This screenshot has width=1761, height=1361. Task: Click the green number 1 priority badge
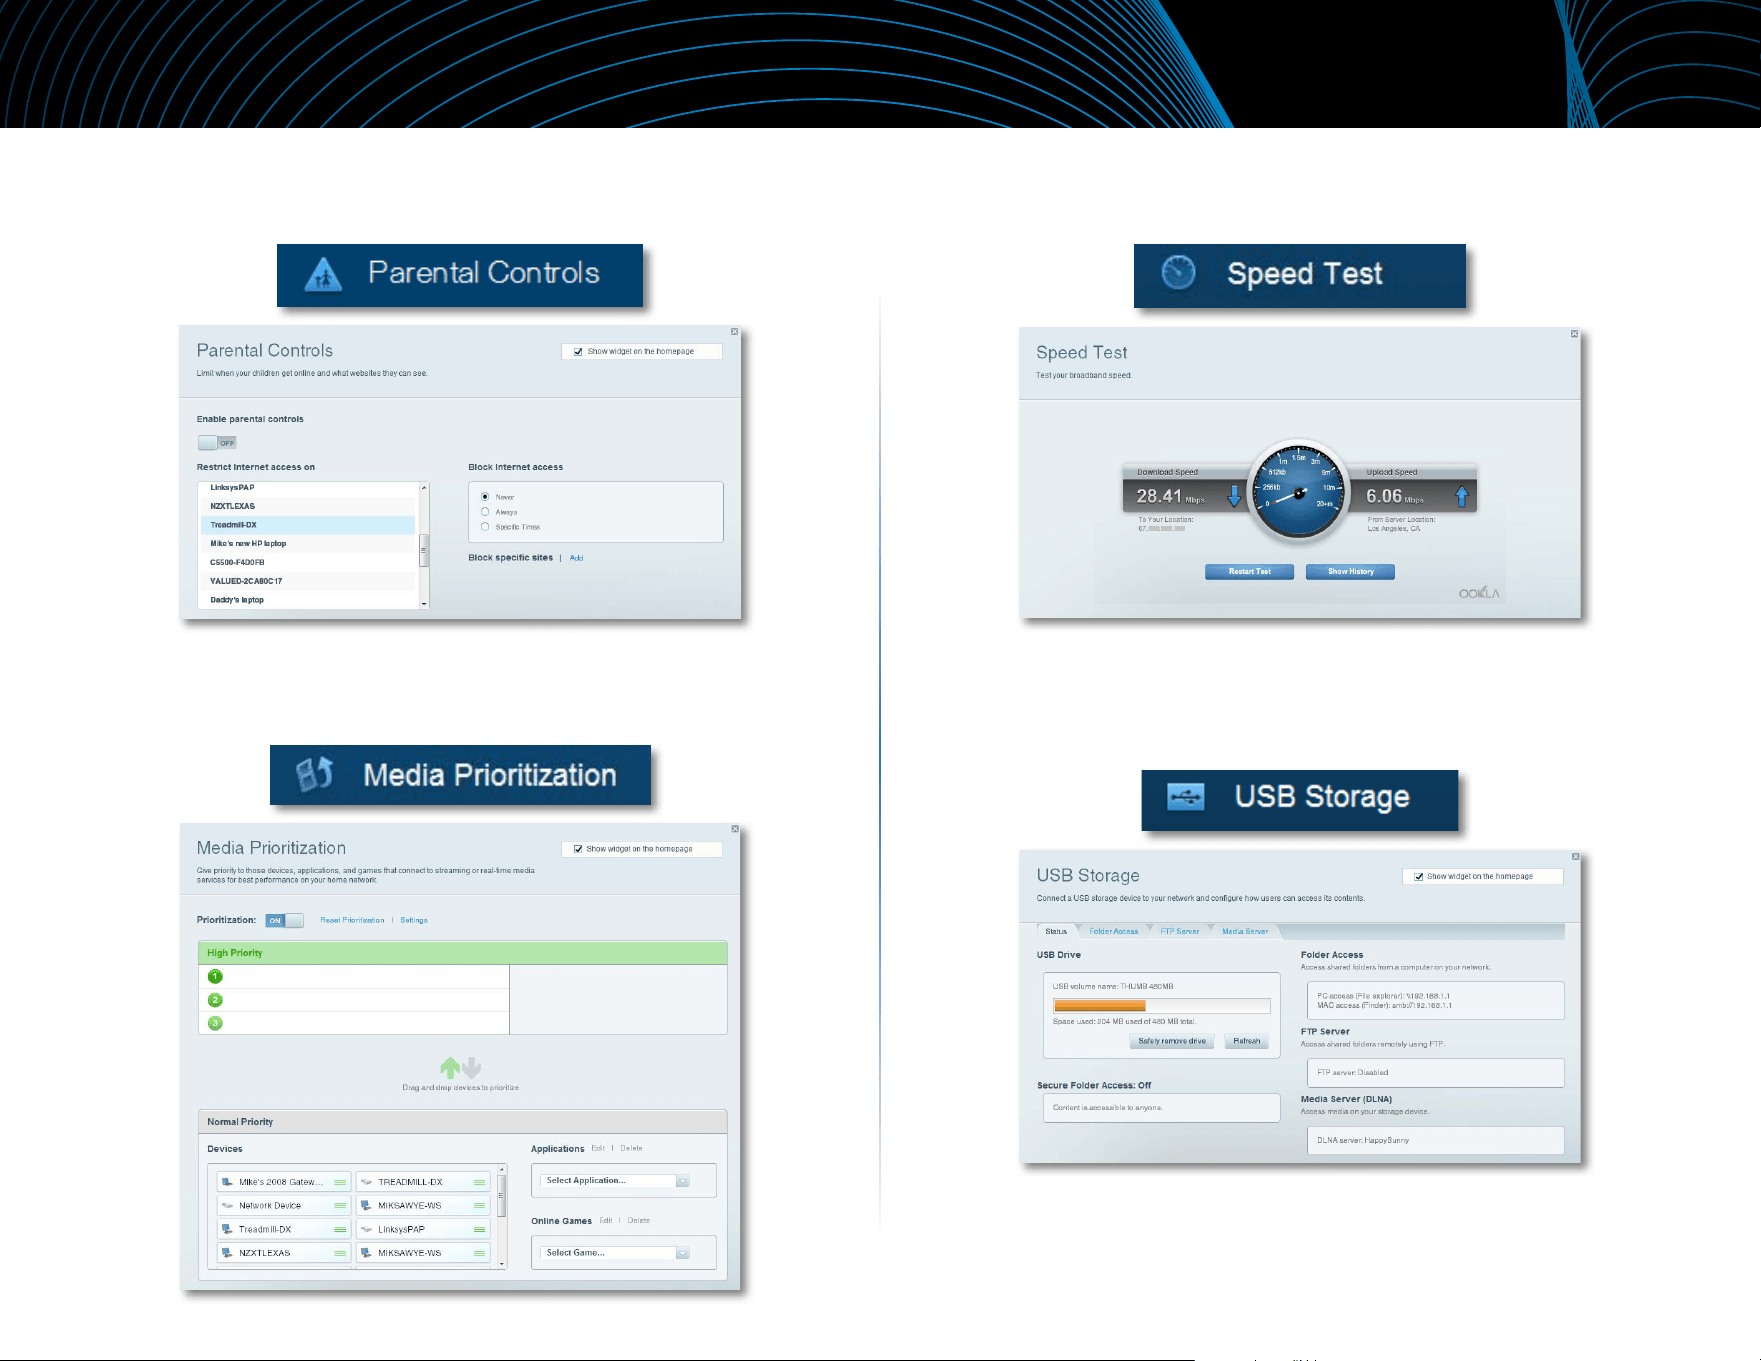[215, 977]
